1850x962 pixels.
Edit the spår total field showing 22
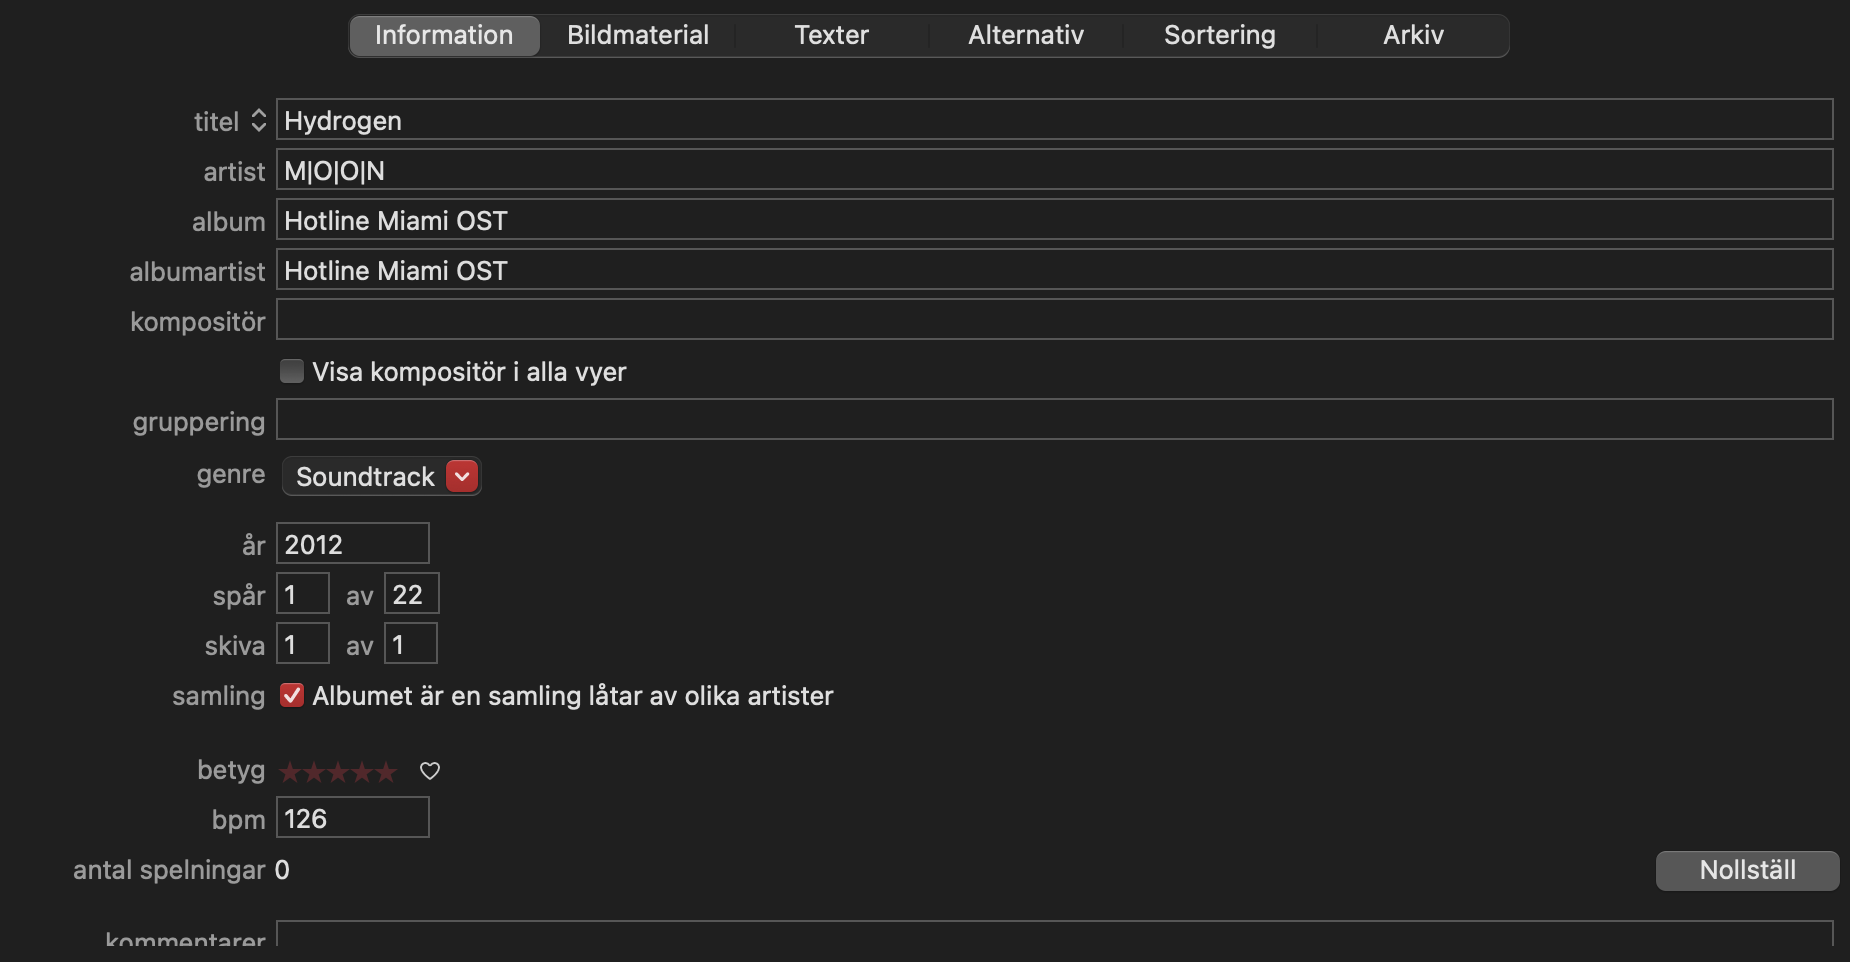pos(411,593)
